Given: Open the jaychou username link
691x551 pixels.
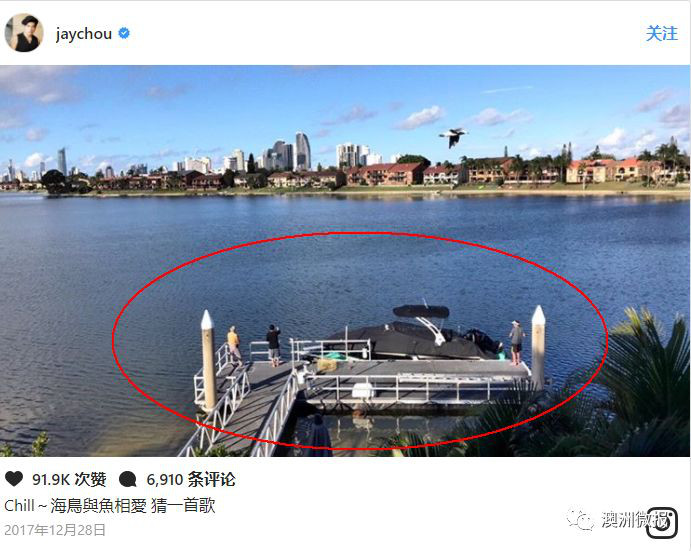Looking at the screenshot, I should pyautogui.click(x=84, y=34).
